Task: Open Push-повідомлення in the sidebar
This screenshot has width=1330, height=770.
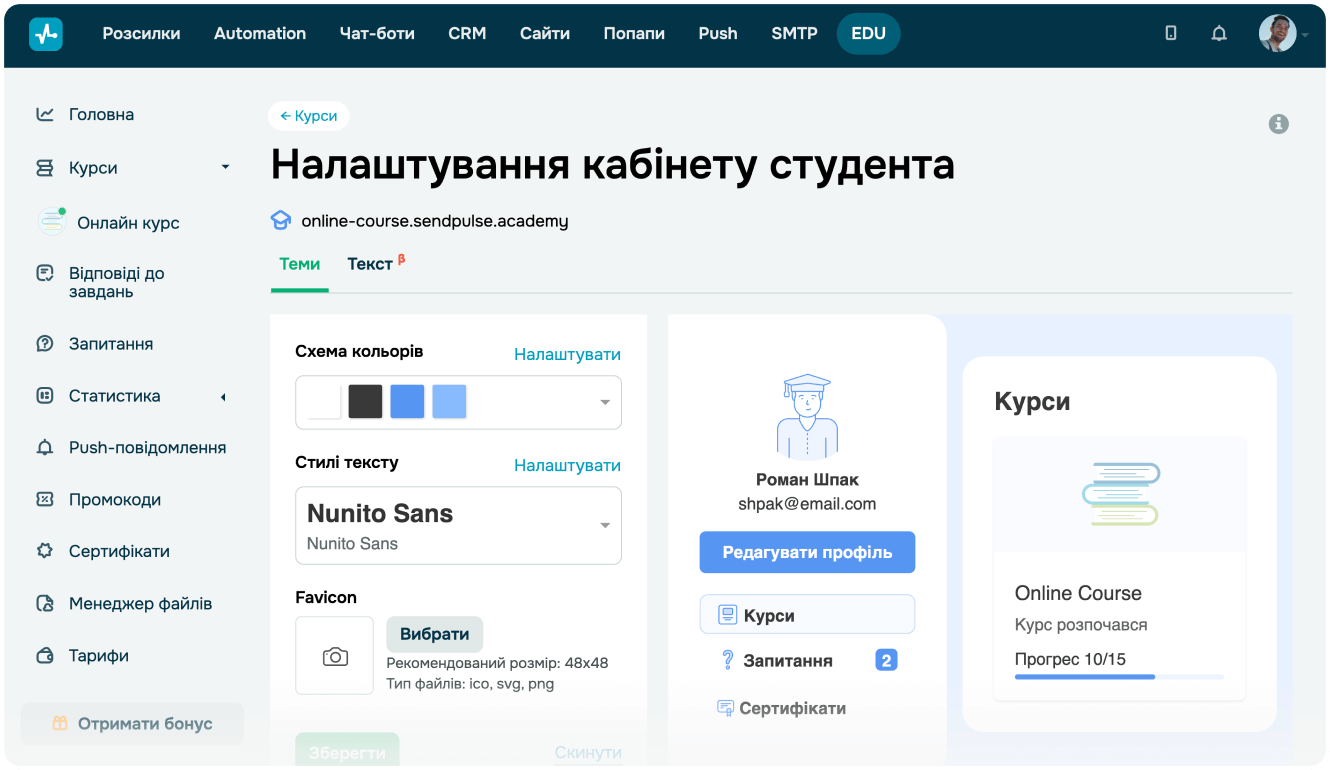Action: 147,447
